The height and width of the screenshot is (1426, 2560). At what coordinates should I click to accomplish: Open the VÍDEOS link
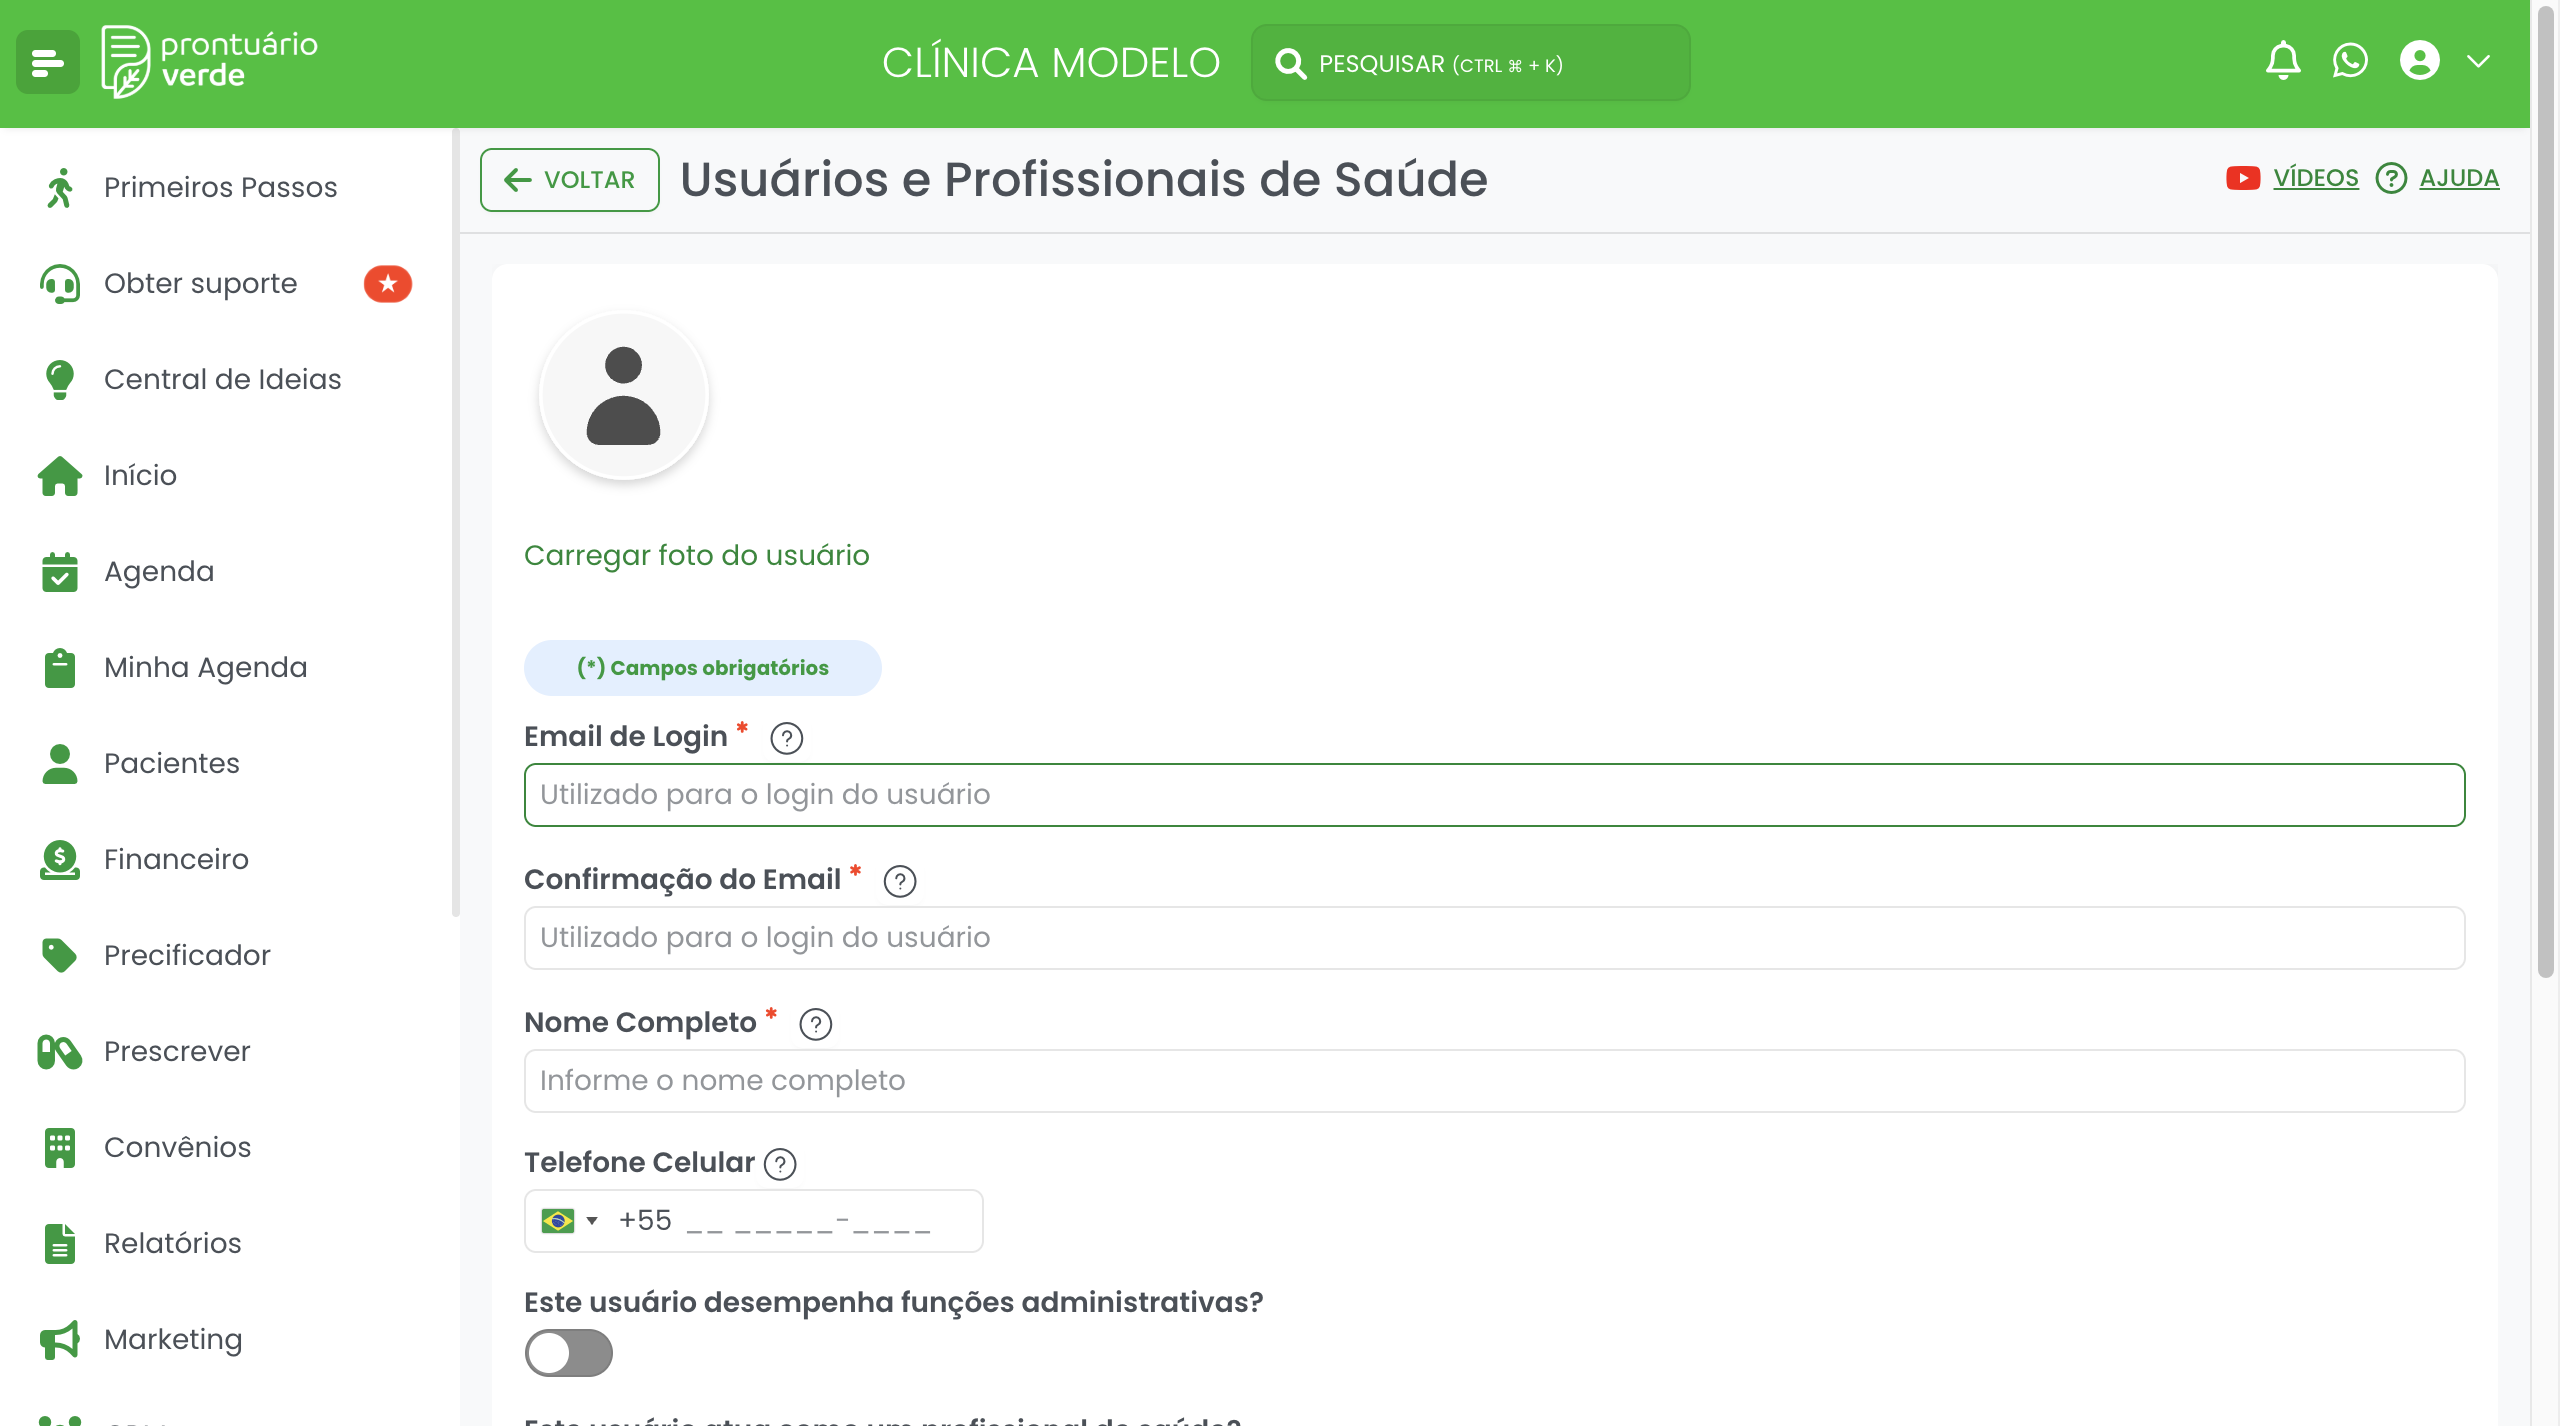click(2315, 178)
